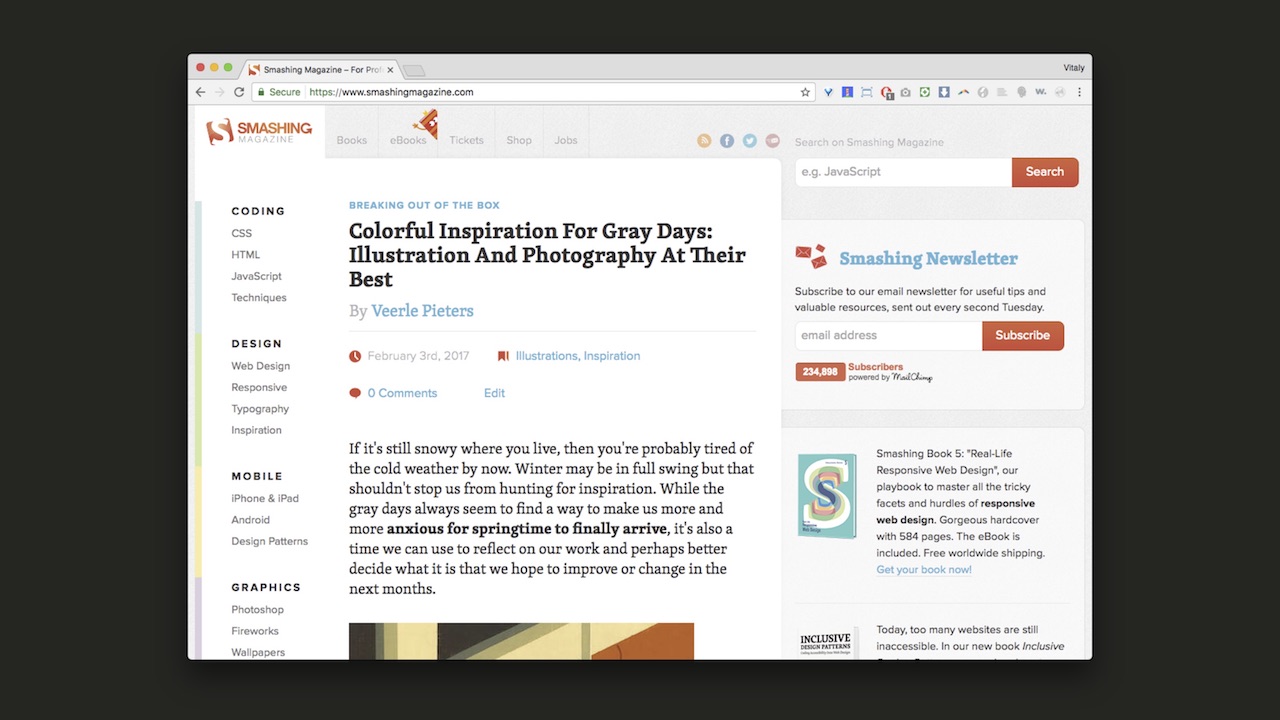The width and height of the screenshot is (1280, 720).
Task: Open a new tab next to Smashing Magazine
Action: 414,70
